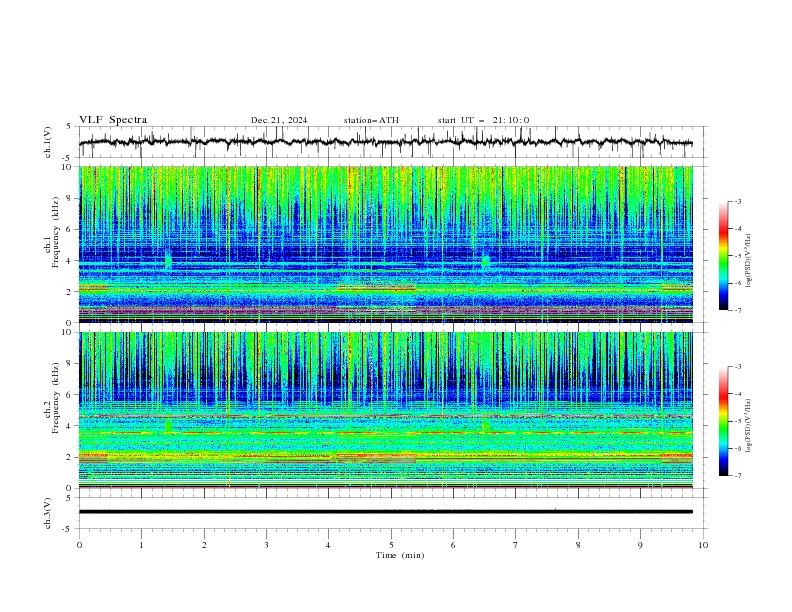Click the "-3" label on ch.2 colorbar
792x612 pixels.
738,367
